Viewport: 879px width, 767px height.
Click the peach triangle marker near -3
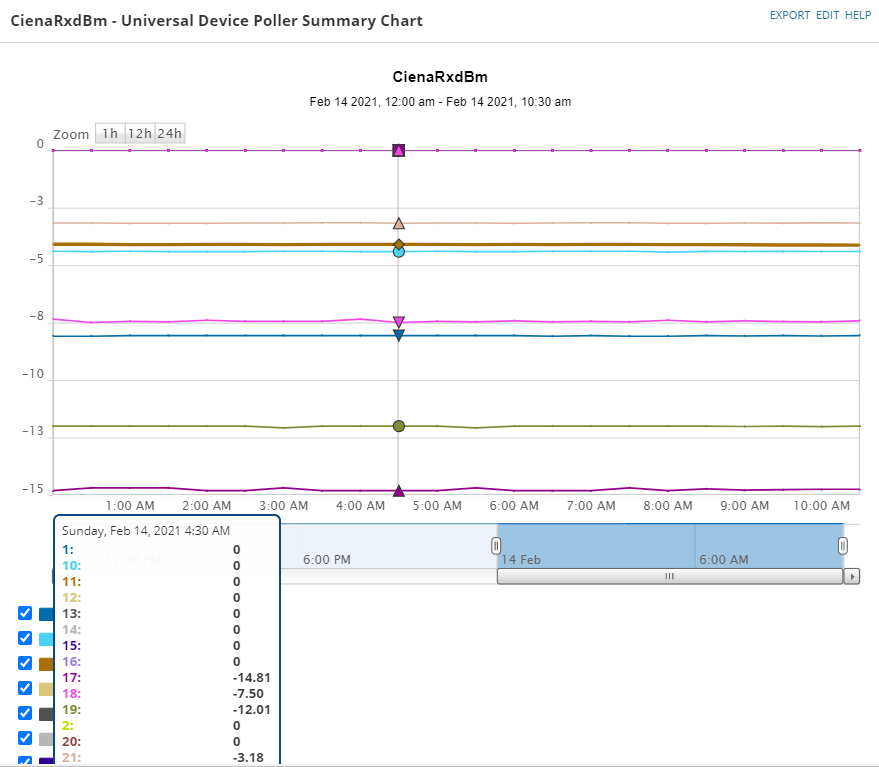[399, 224]
